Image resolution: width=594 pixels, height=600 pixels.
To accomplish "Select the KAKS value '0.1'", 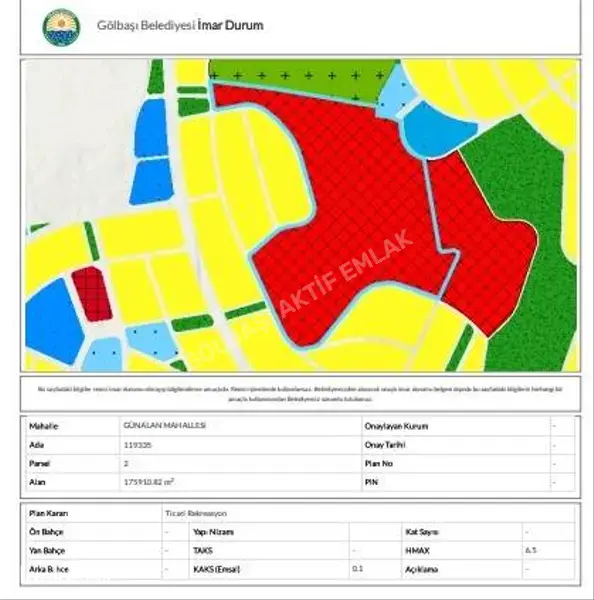I will click(x=357, y=569).
